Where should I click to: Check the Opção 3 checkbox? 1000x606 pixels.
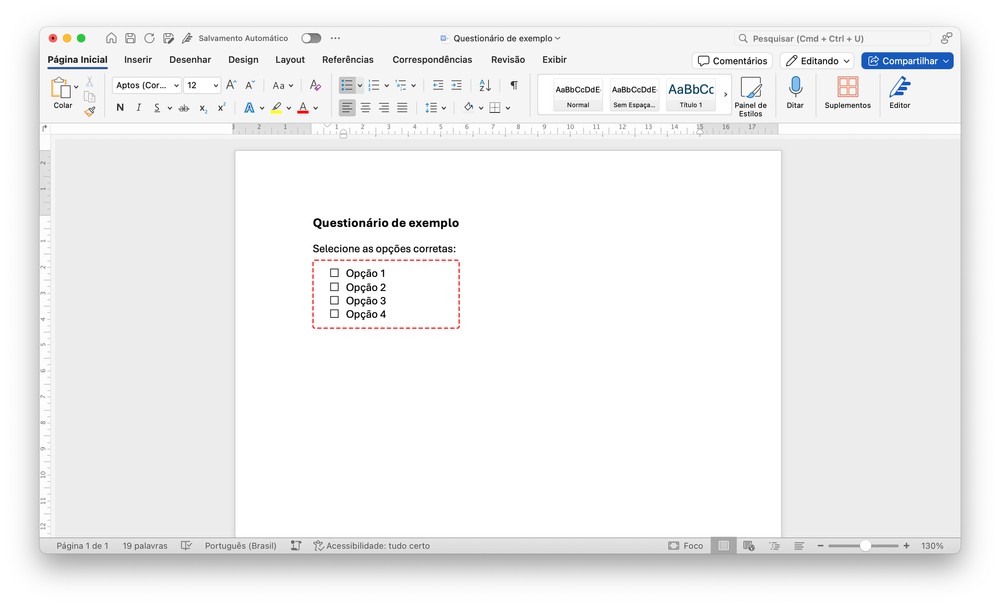pyautogui.click(x=335, y=300)
